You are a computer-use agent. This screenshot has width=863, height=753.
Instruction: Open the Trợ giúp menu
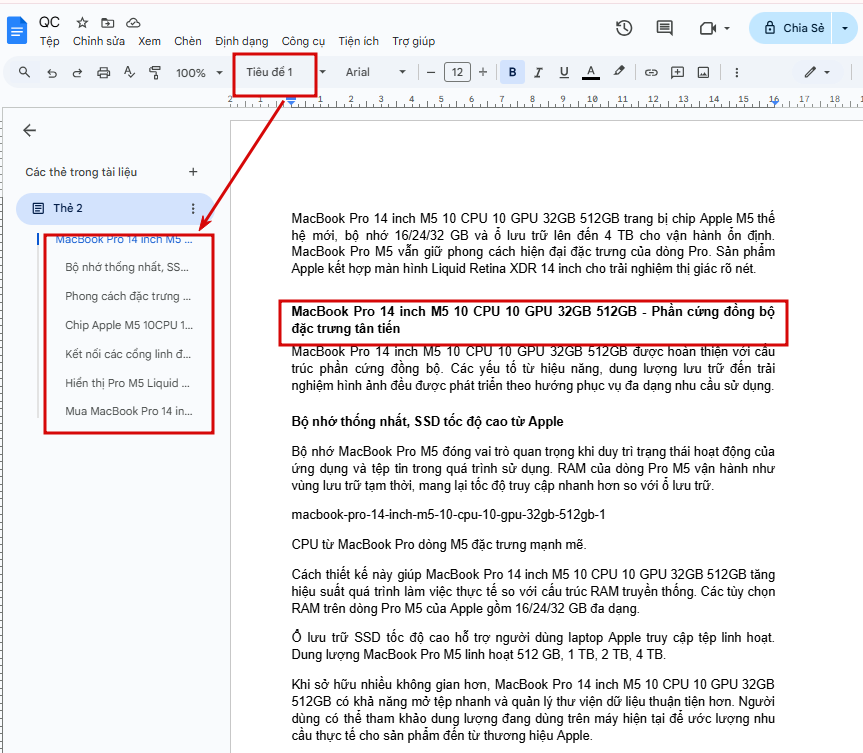(x=413, y=41)
